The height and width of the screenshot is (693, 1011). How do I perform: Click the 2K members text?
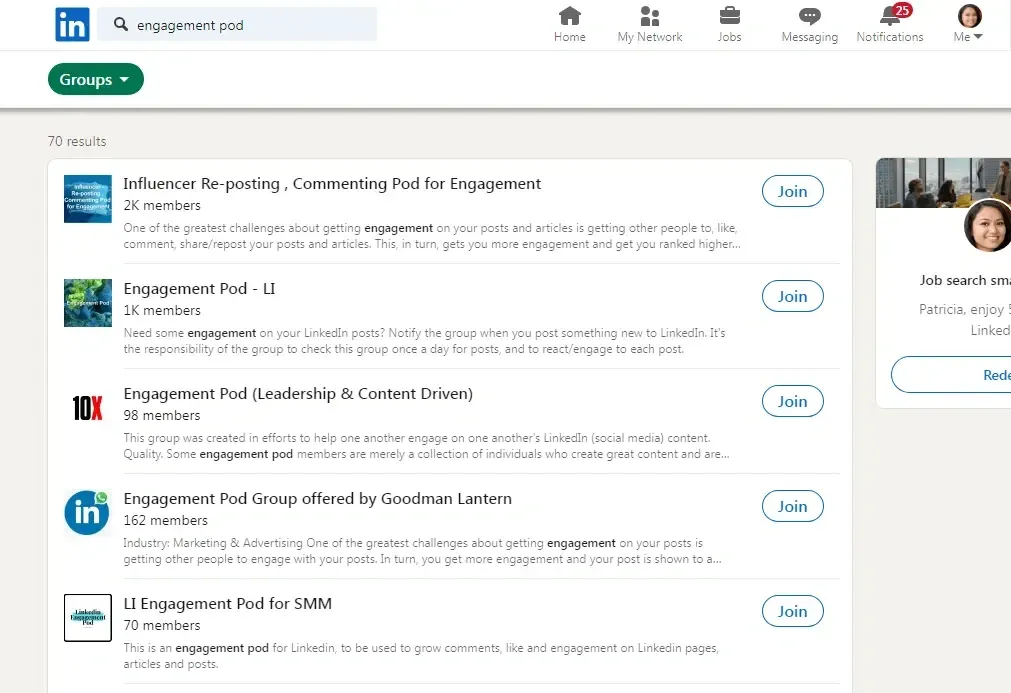point(162,206)
